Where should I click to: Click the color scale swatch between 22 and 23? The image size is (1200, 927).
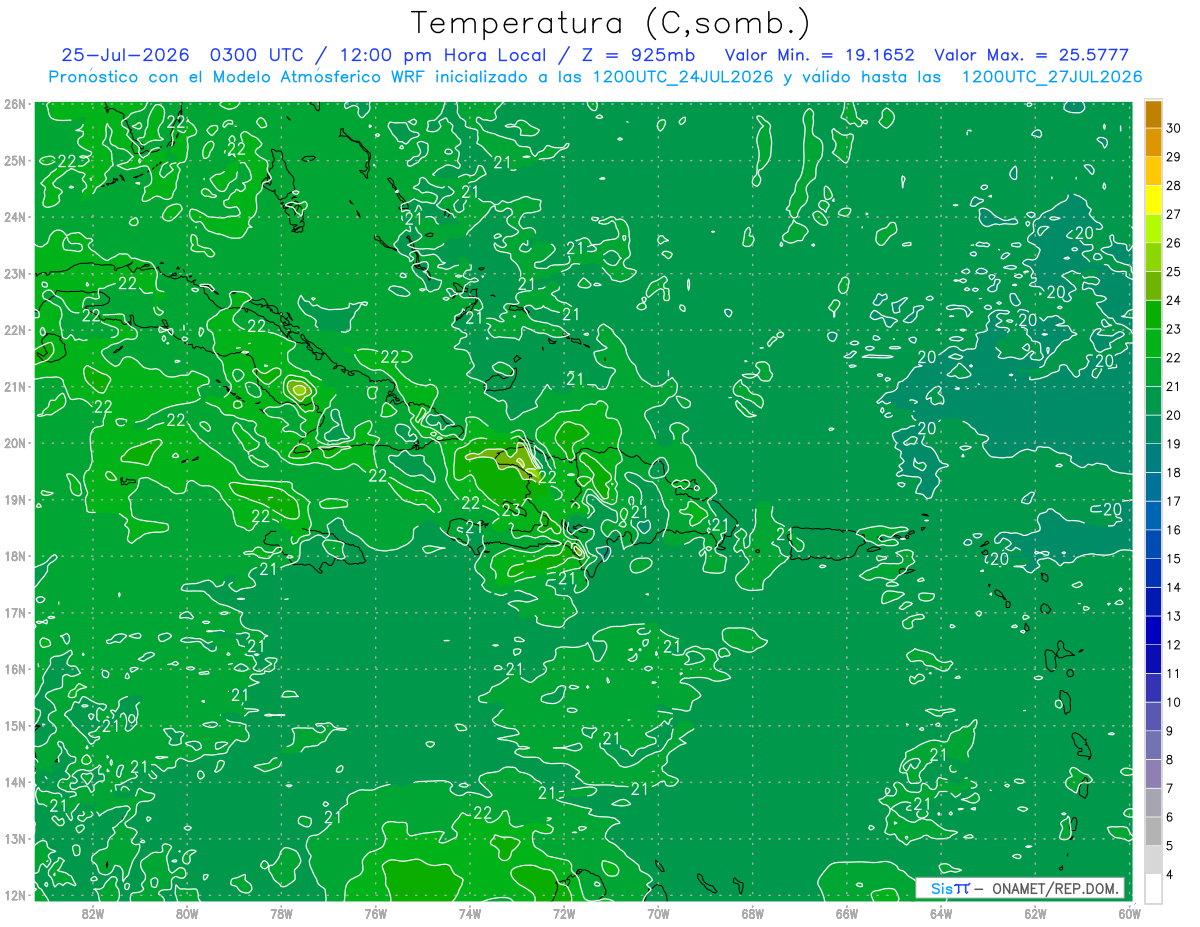coord(1153,343)
